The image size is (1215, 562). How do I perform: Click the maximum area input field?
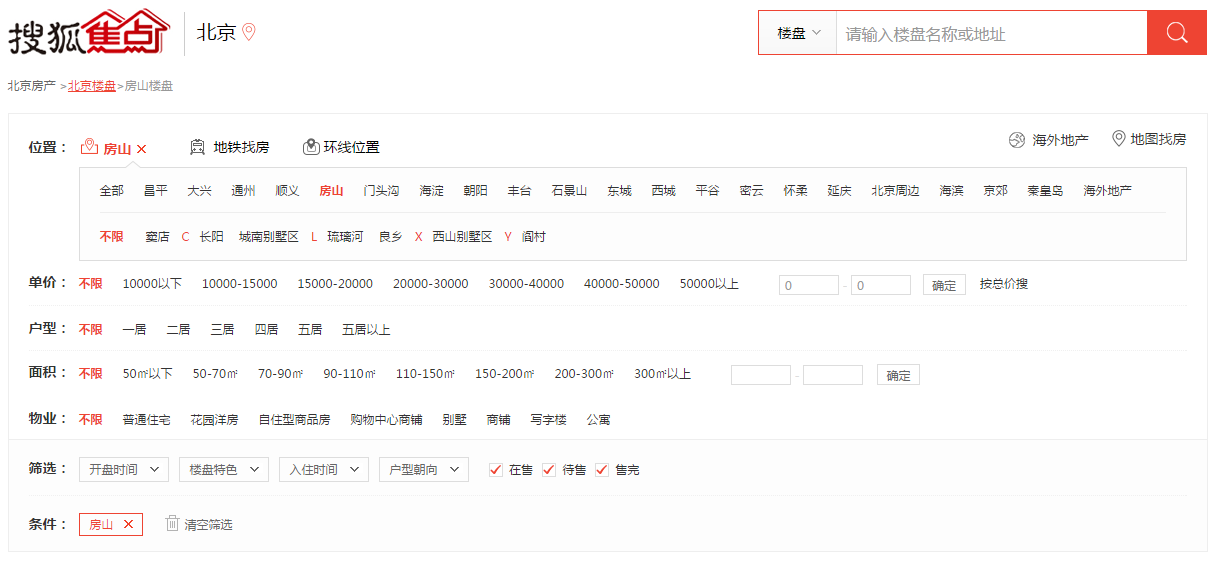coord(833,375)
